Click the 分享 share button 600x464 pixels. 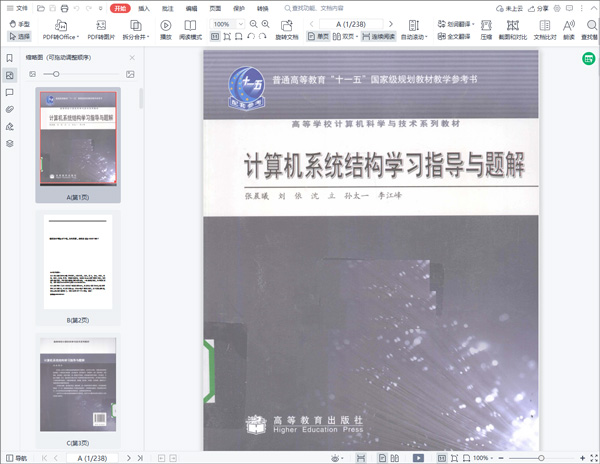tap(538, 8)
